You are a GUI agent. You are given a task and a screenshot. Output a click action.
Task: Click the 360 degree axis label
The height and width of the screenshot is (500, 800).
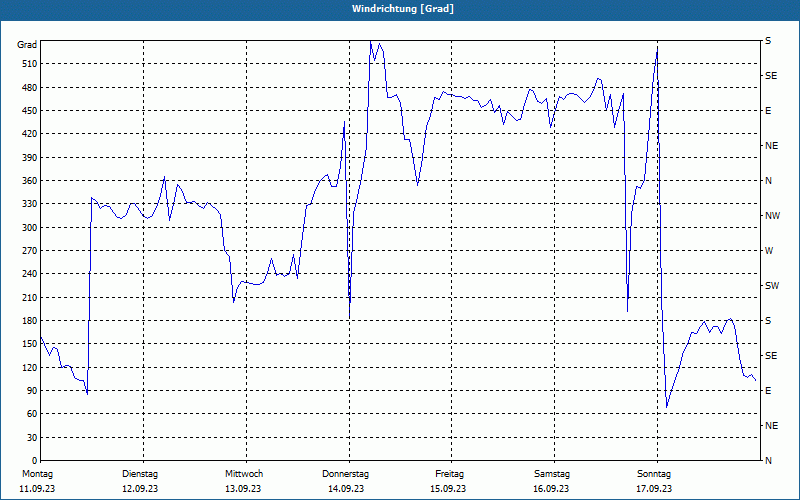coord(30,181)
